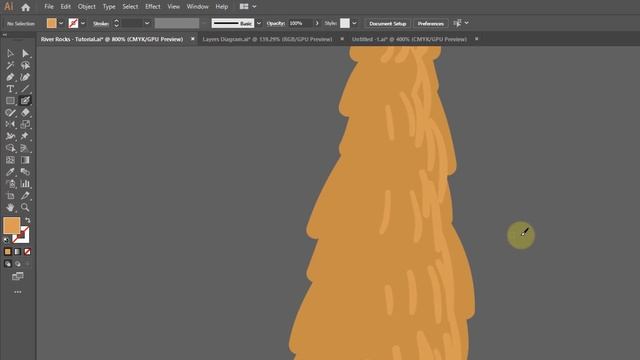Select the Eraser tool
The image size is (640, 360).
pyautogui.click(x=25, y=113)
